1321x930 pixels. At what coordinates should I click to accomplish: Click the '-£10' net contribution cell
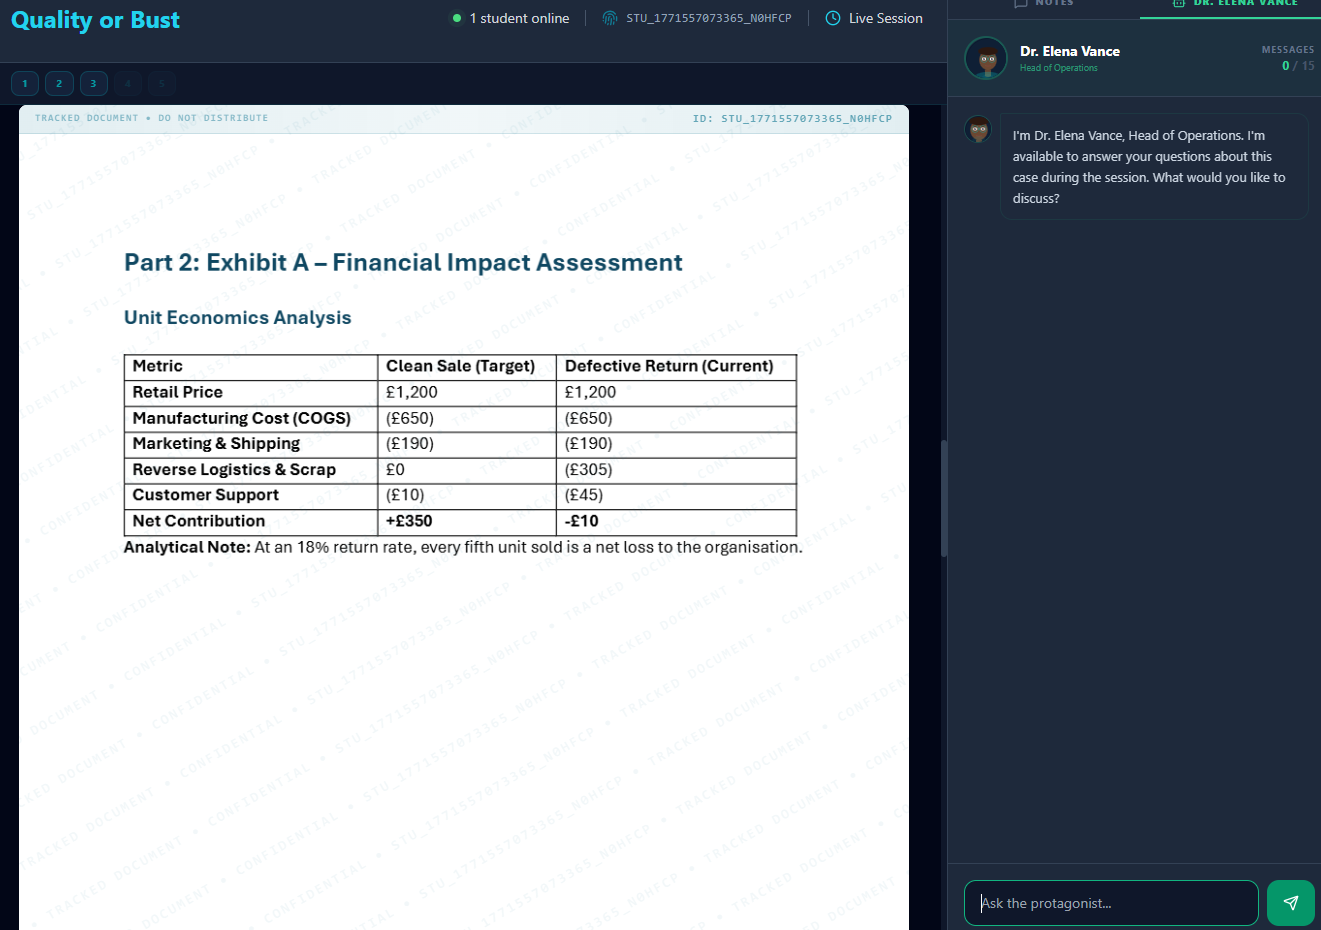coord(581,521)
